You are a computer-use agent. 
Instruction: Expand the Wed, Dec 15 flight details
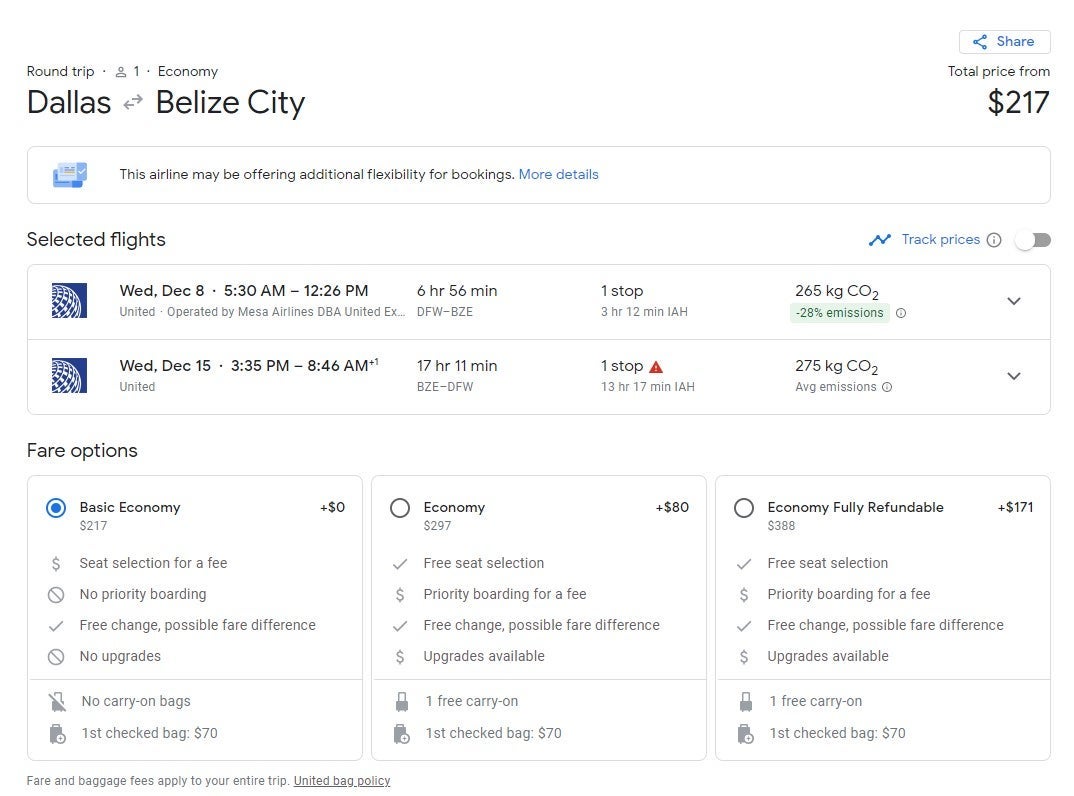click(x=1013, y=376)
